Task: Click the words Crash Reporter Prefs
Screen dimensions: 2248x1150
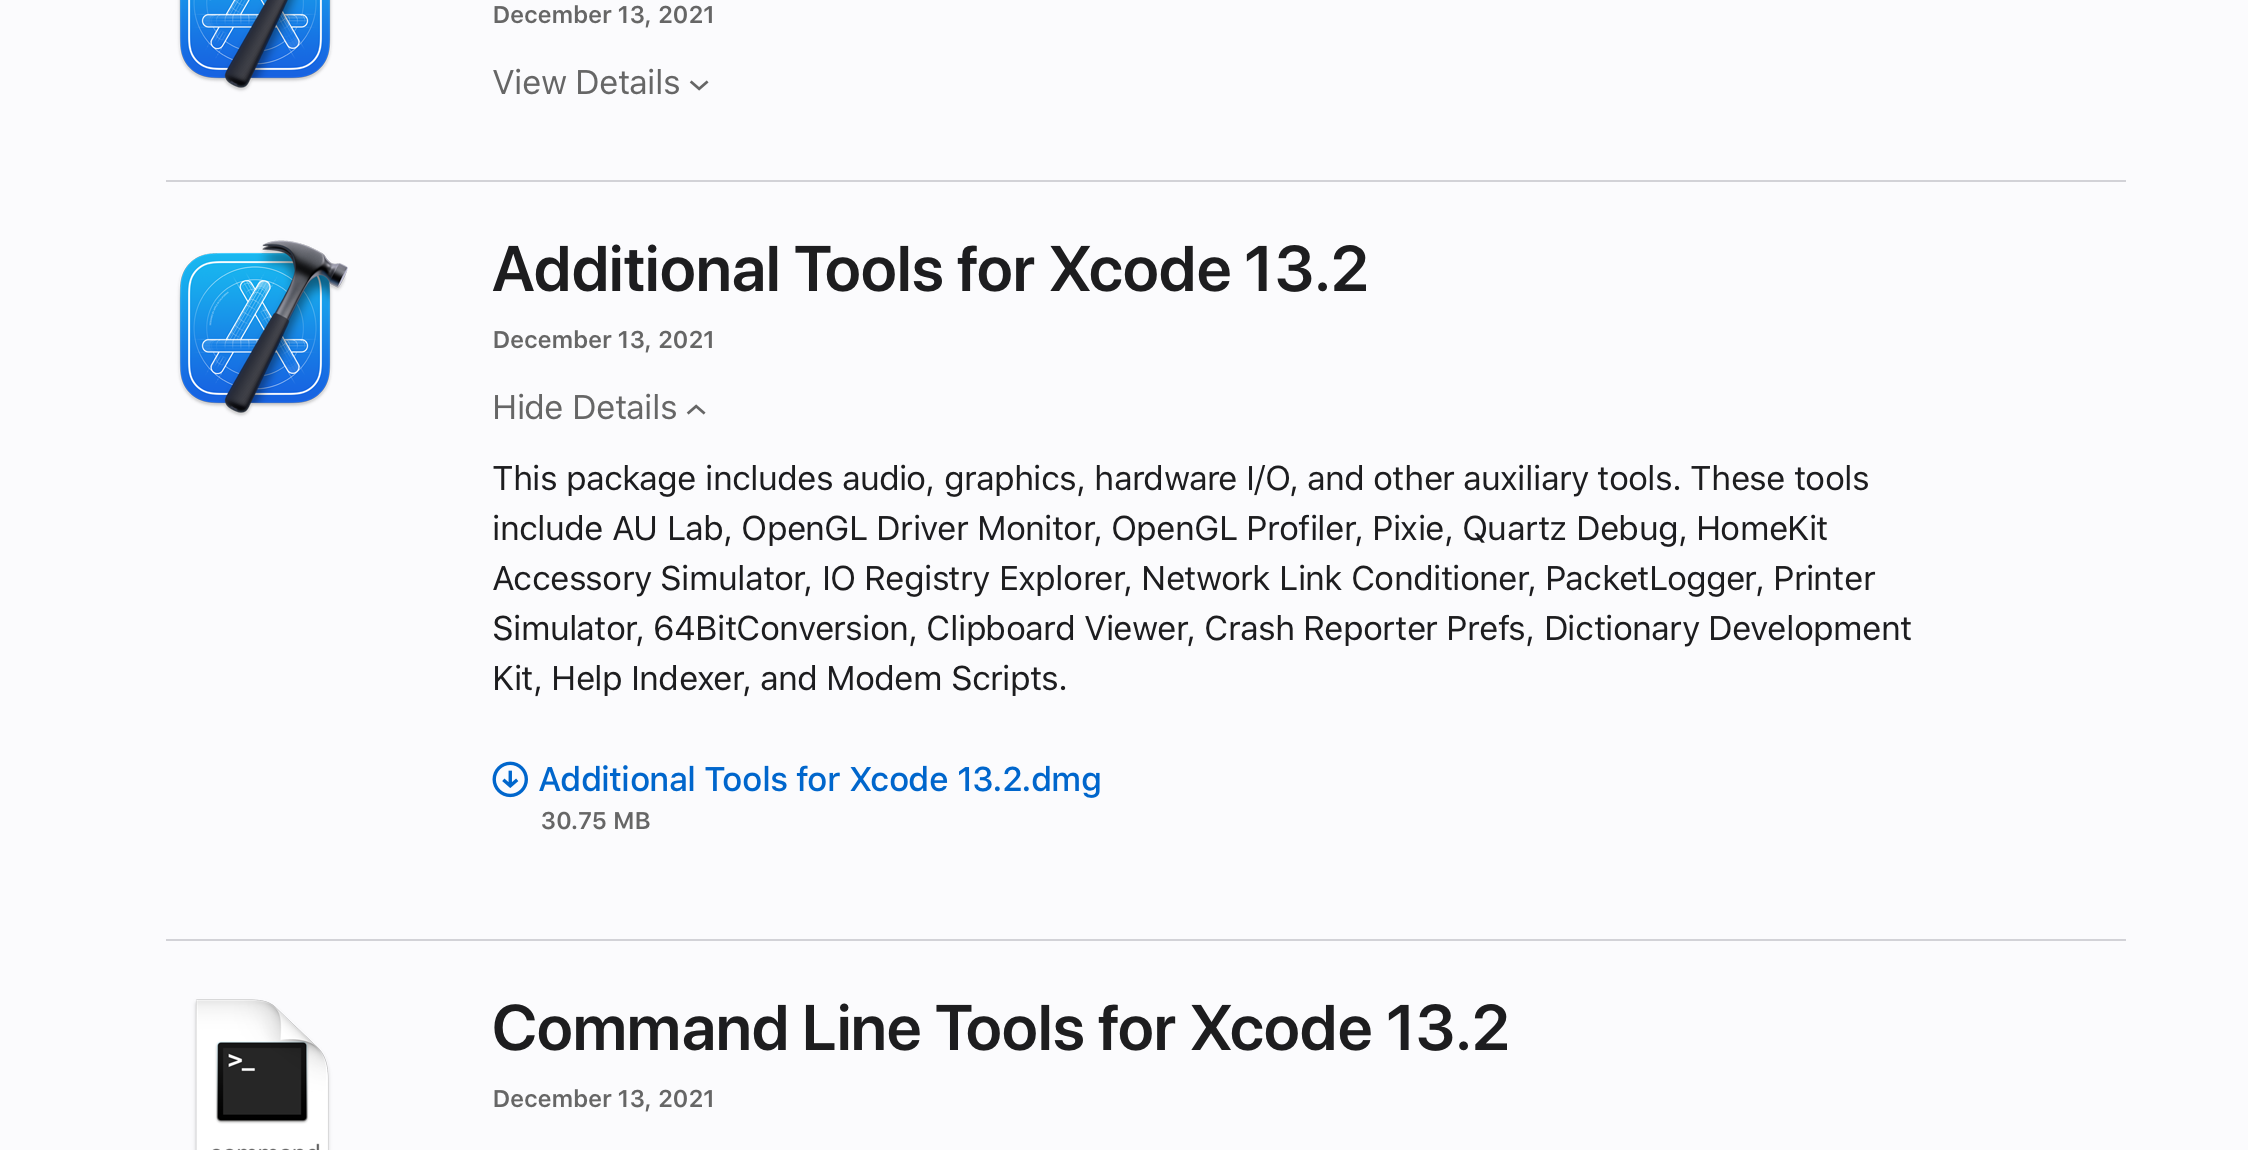Action: pos(1364,629)
